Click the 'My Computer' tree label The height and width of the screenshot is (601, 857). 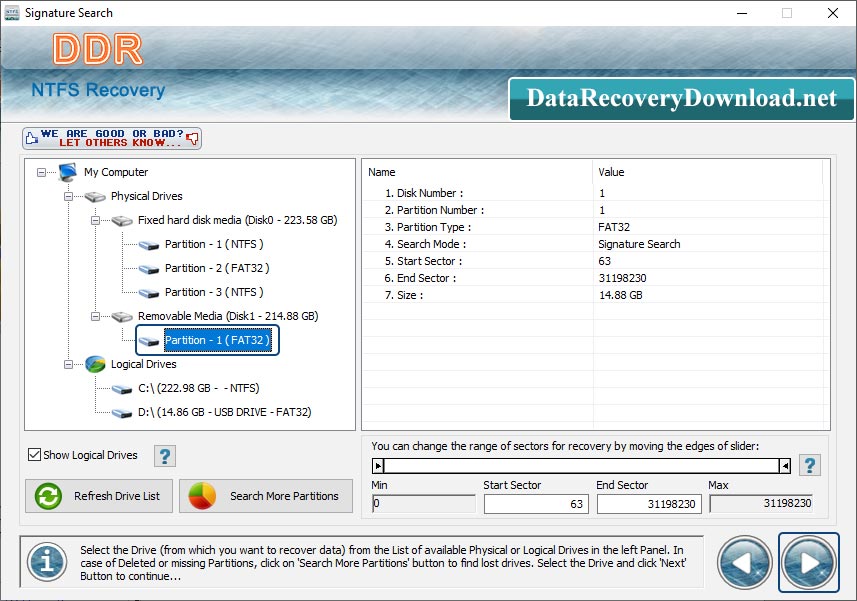click(x=116, y=172)
